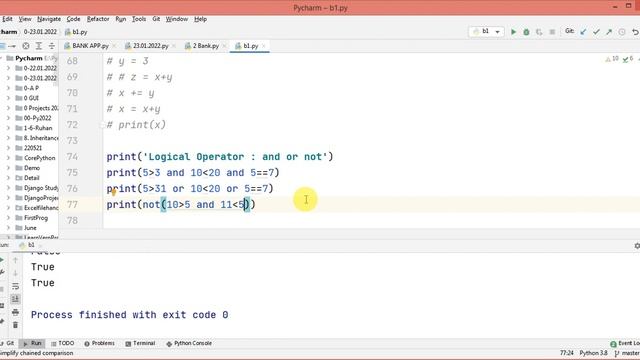Open the Tools menu
This screenshot has width=640, height=360.
(139, 19)
